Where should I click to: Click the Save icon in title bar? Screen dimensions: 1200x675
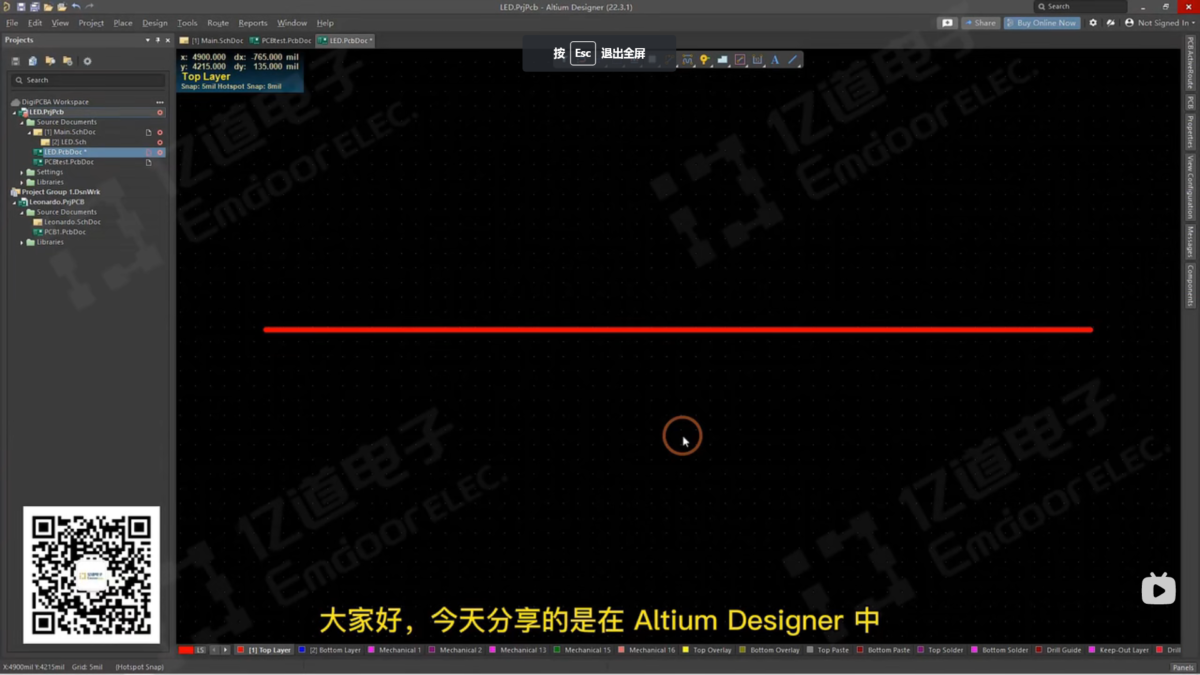(21, 7)
